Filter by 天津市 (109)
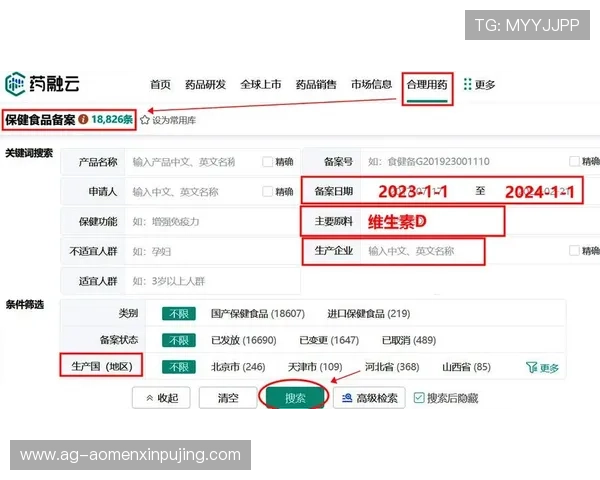600x480 pixels. pos(315,367)
